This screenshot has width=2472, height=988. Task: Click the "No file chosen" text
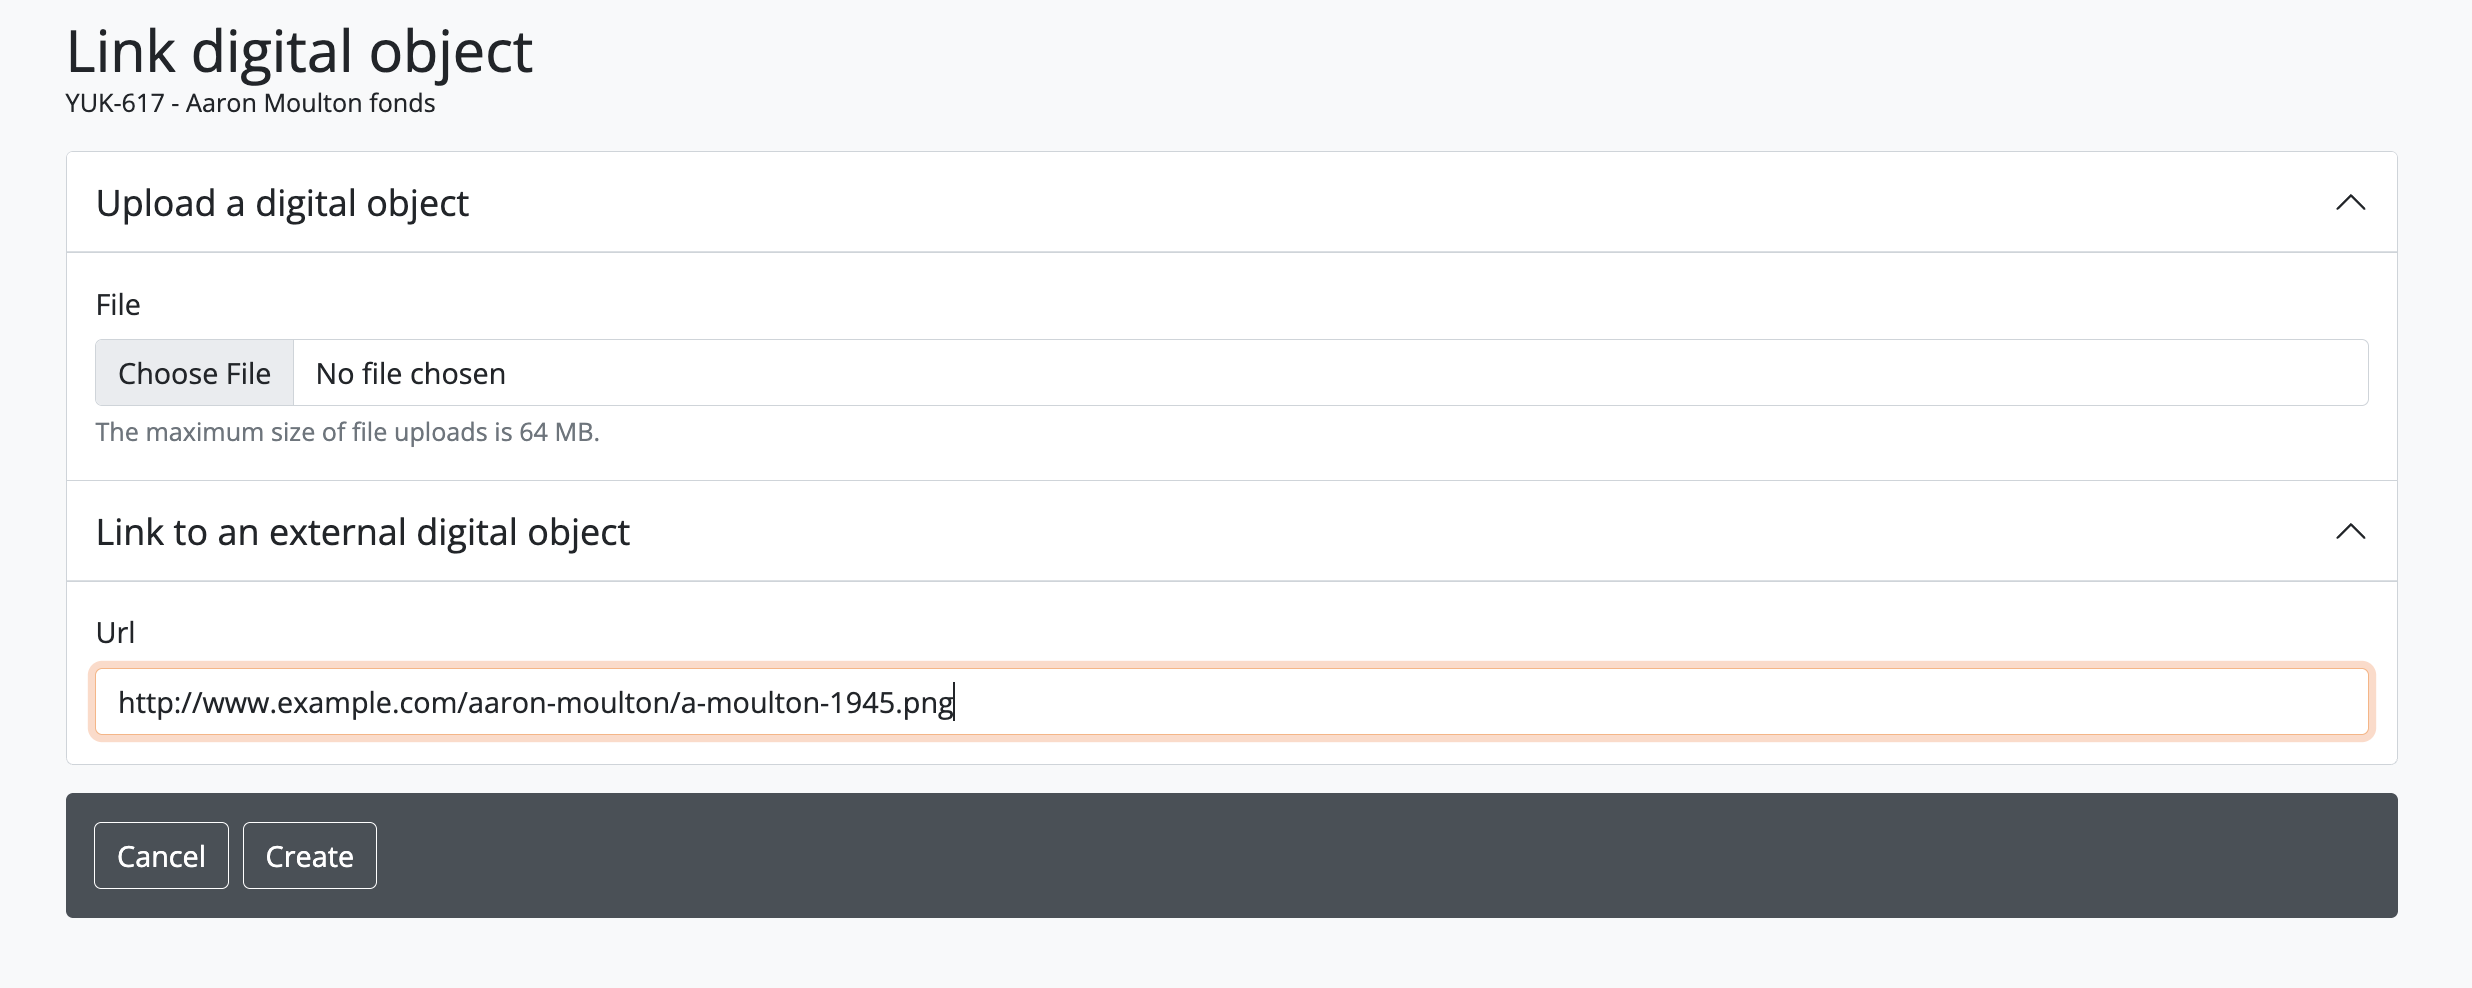click(x=410, y=374)
